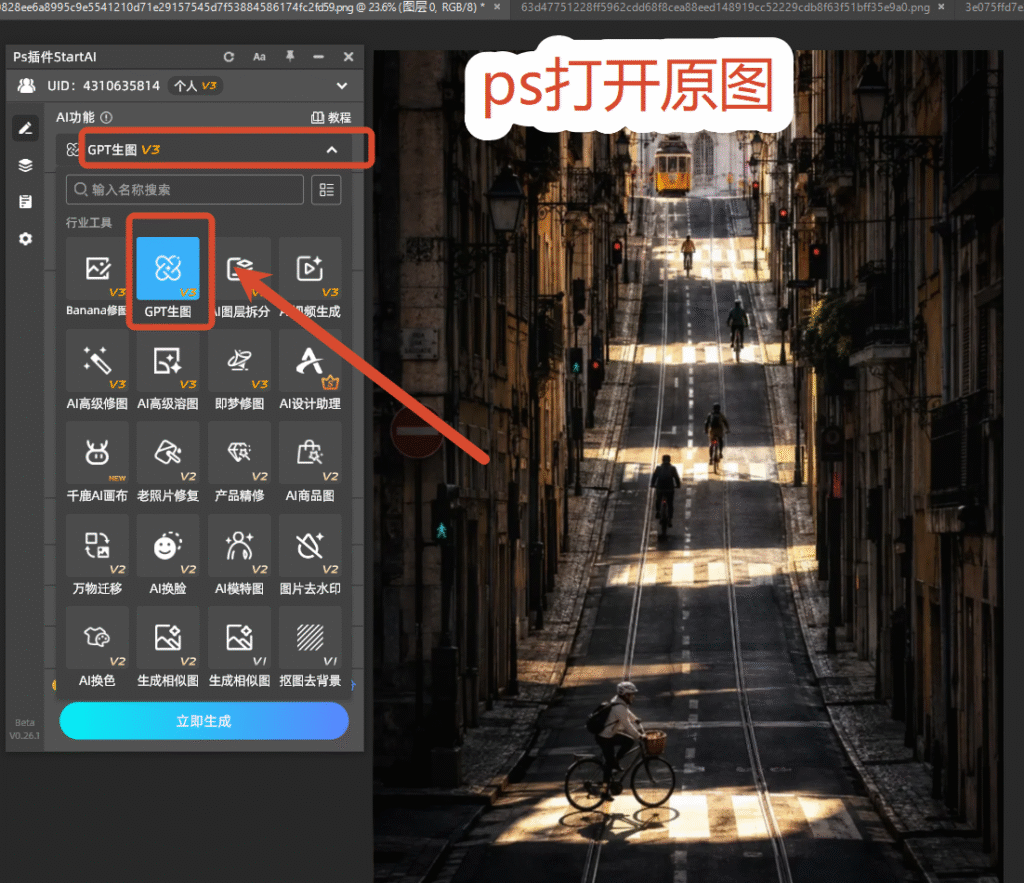
Task: Select the GPT生图 tool icon
Action: 168,269
